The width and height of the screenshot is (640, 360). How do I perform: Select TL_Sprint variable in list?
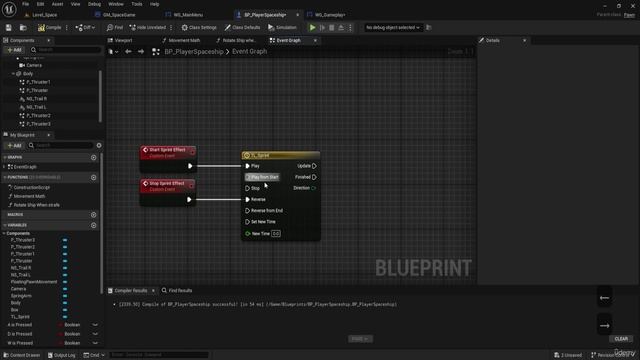(20, 317)
